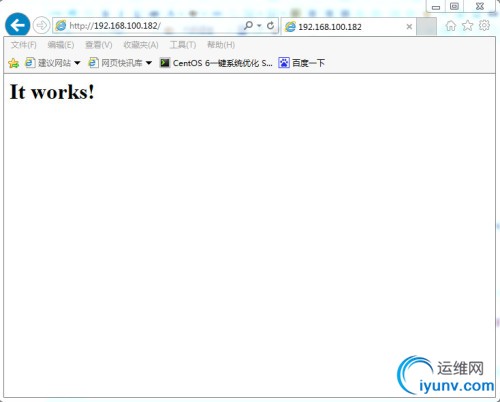Open the 网页快讯库 favorites item
Image resolution: width=500 pixels, height=402 pixels.
point(116,63)
